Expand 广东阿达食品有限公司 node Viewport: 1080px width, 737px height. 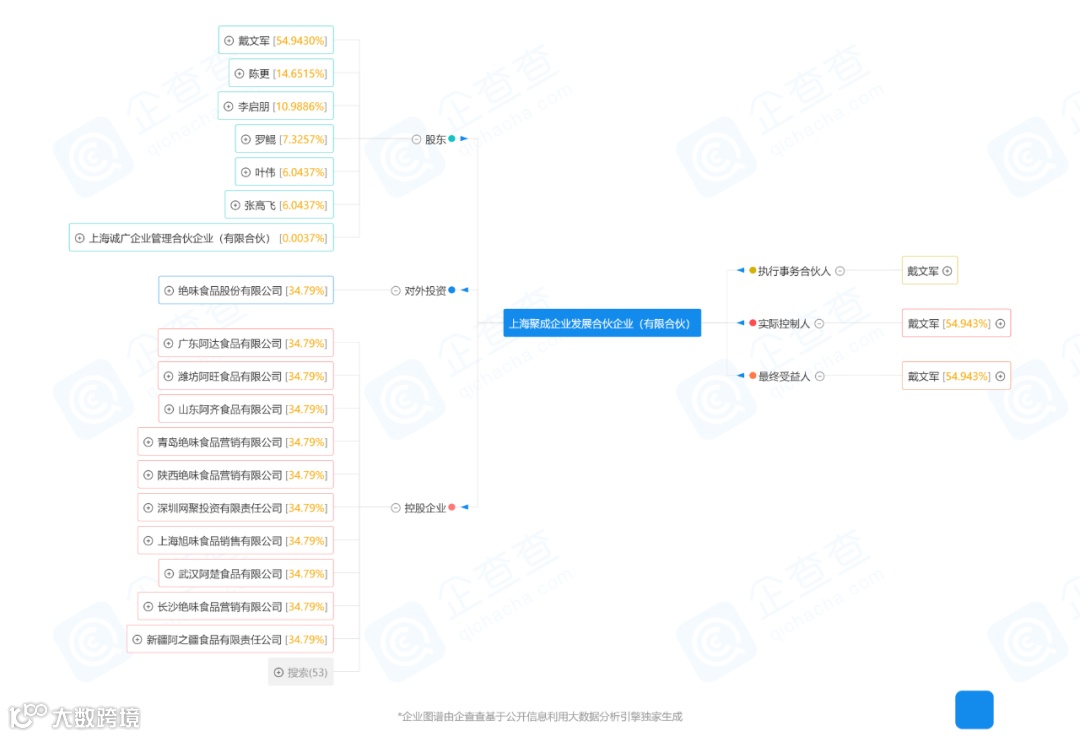pos(168,343)
